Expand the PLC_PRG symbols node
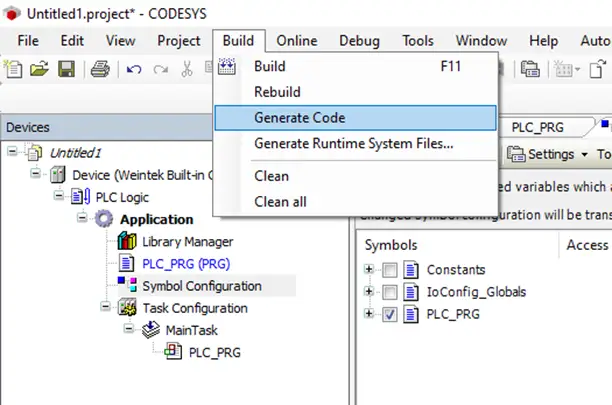 368,313
